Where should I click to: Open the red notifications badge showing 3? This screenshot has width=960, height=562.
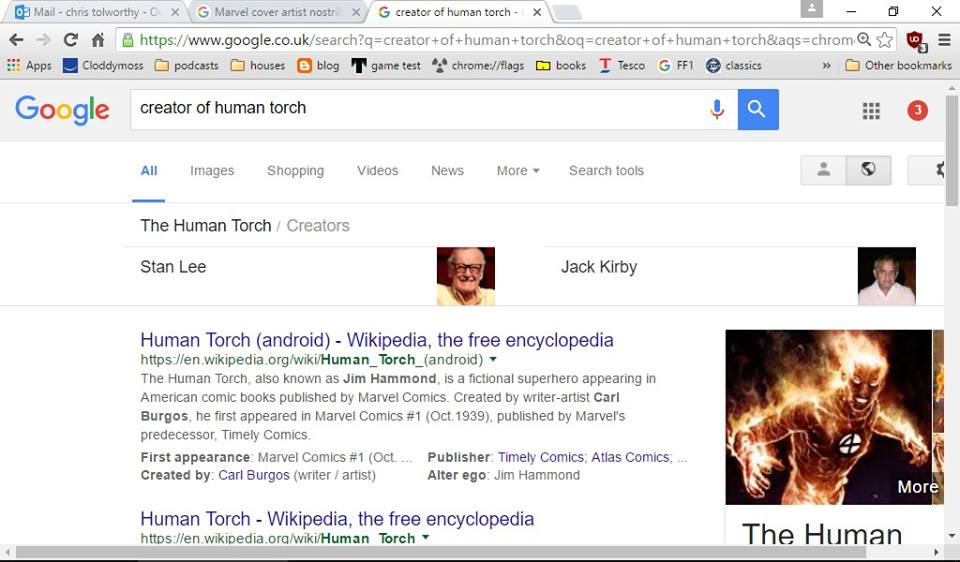(917, 110)
